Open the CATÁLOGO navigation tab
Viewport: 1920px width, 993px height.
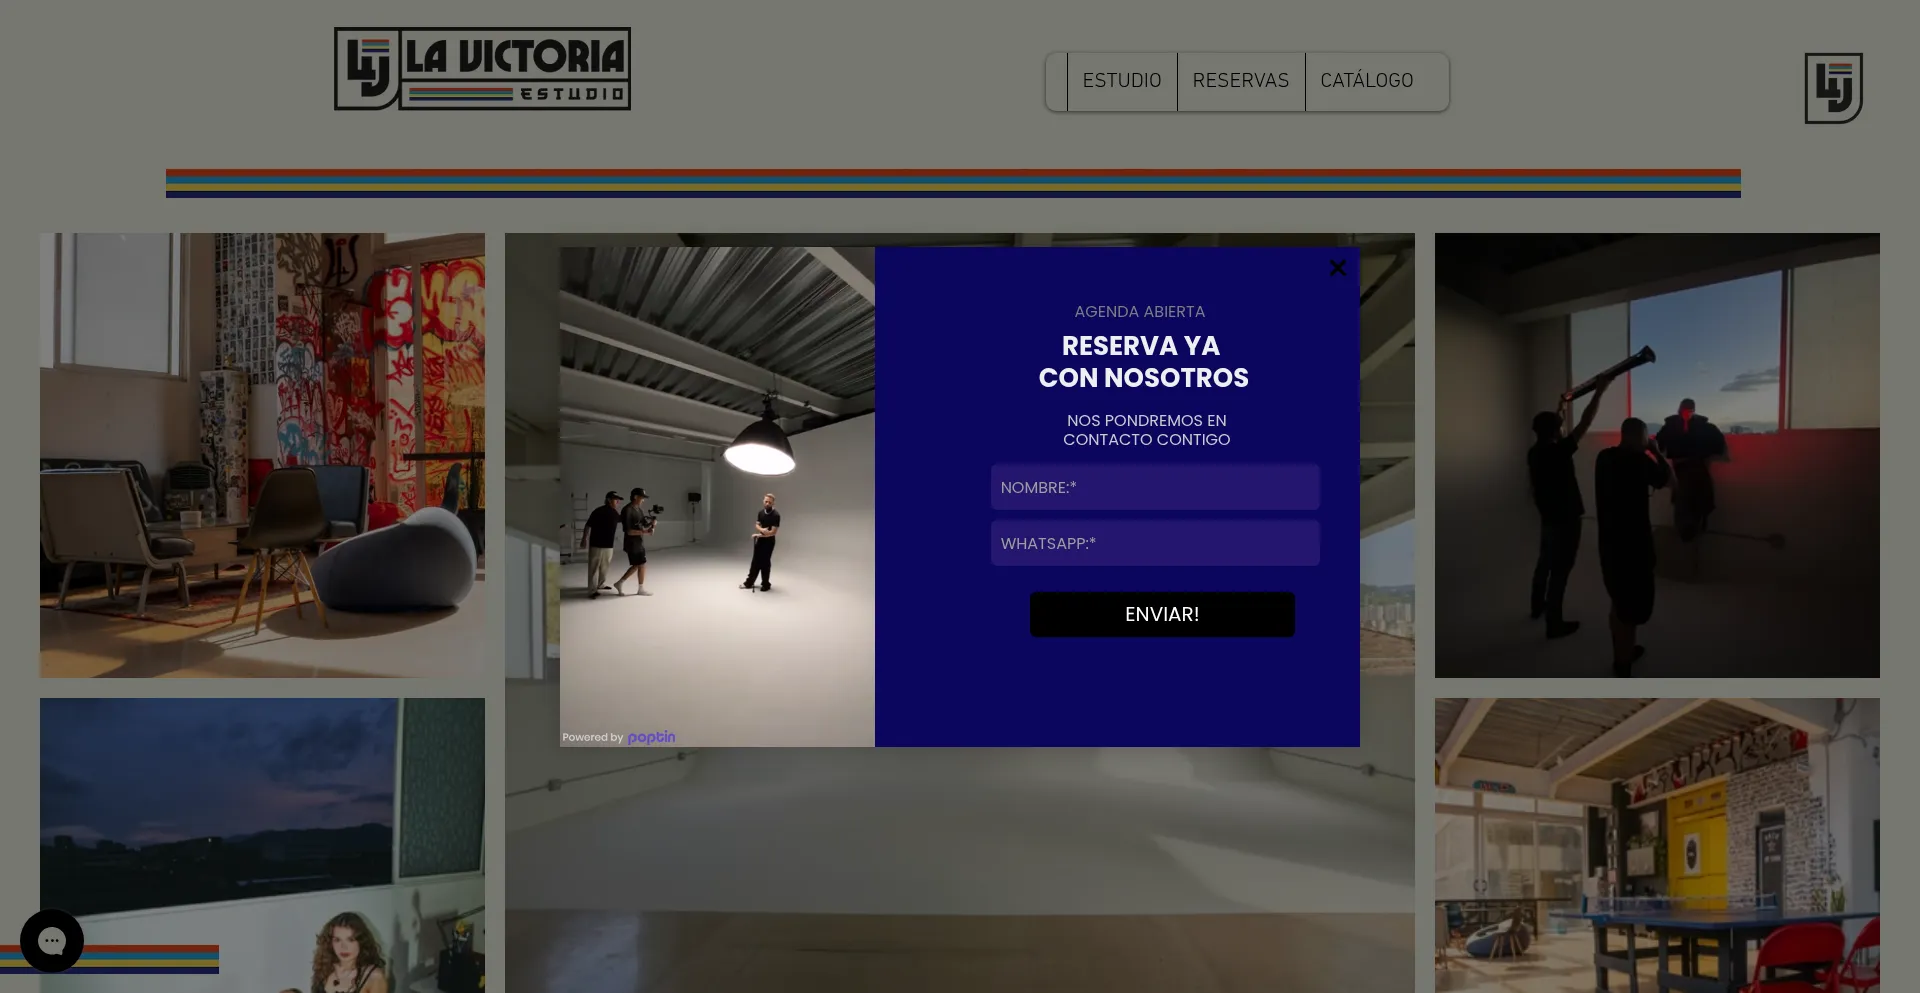pos(1366,81)
